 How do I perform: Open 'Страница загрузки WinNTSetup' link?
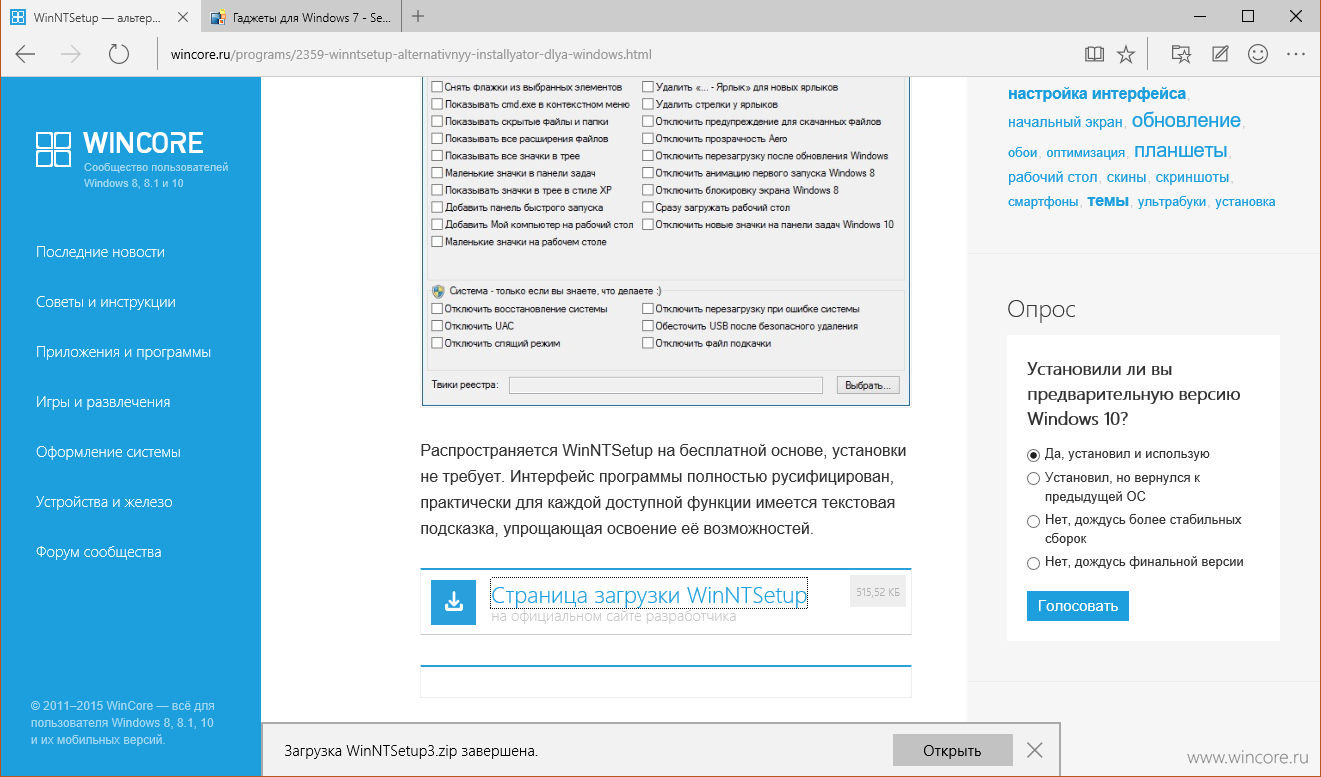(649, 596)
